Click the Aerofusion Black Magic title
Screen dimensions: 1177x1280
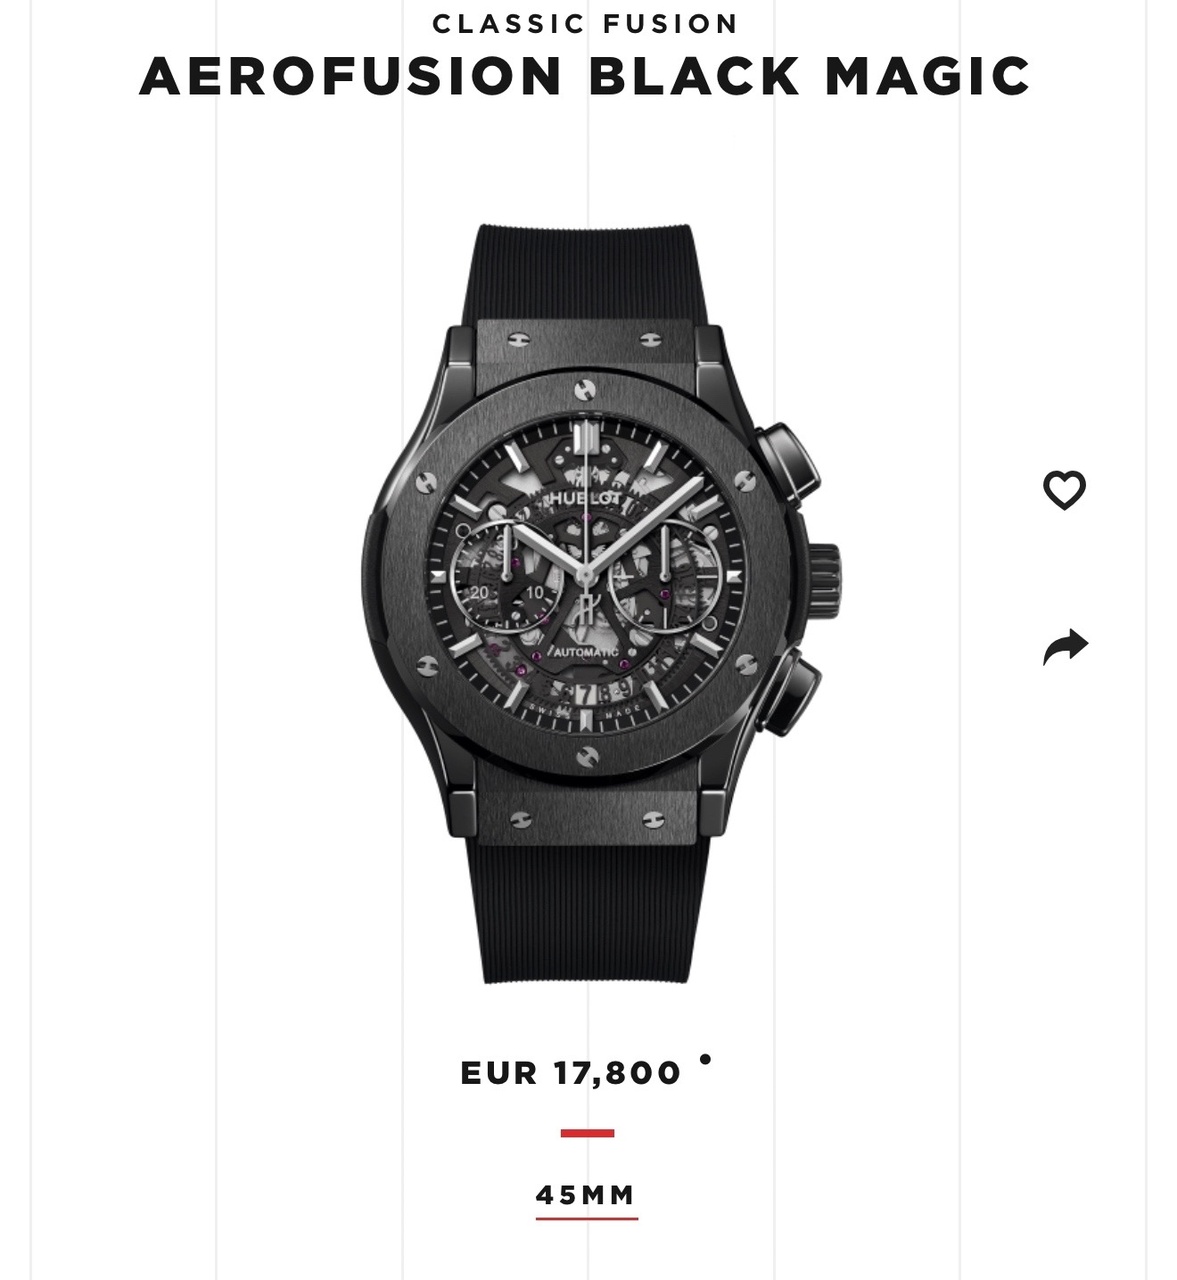pos(585,77)
